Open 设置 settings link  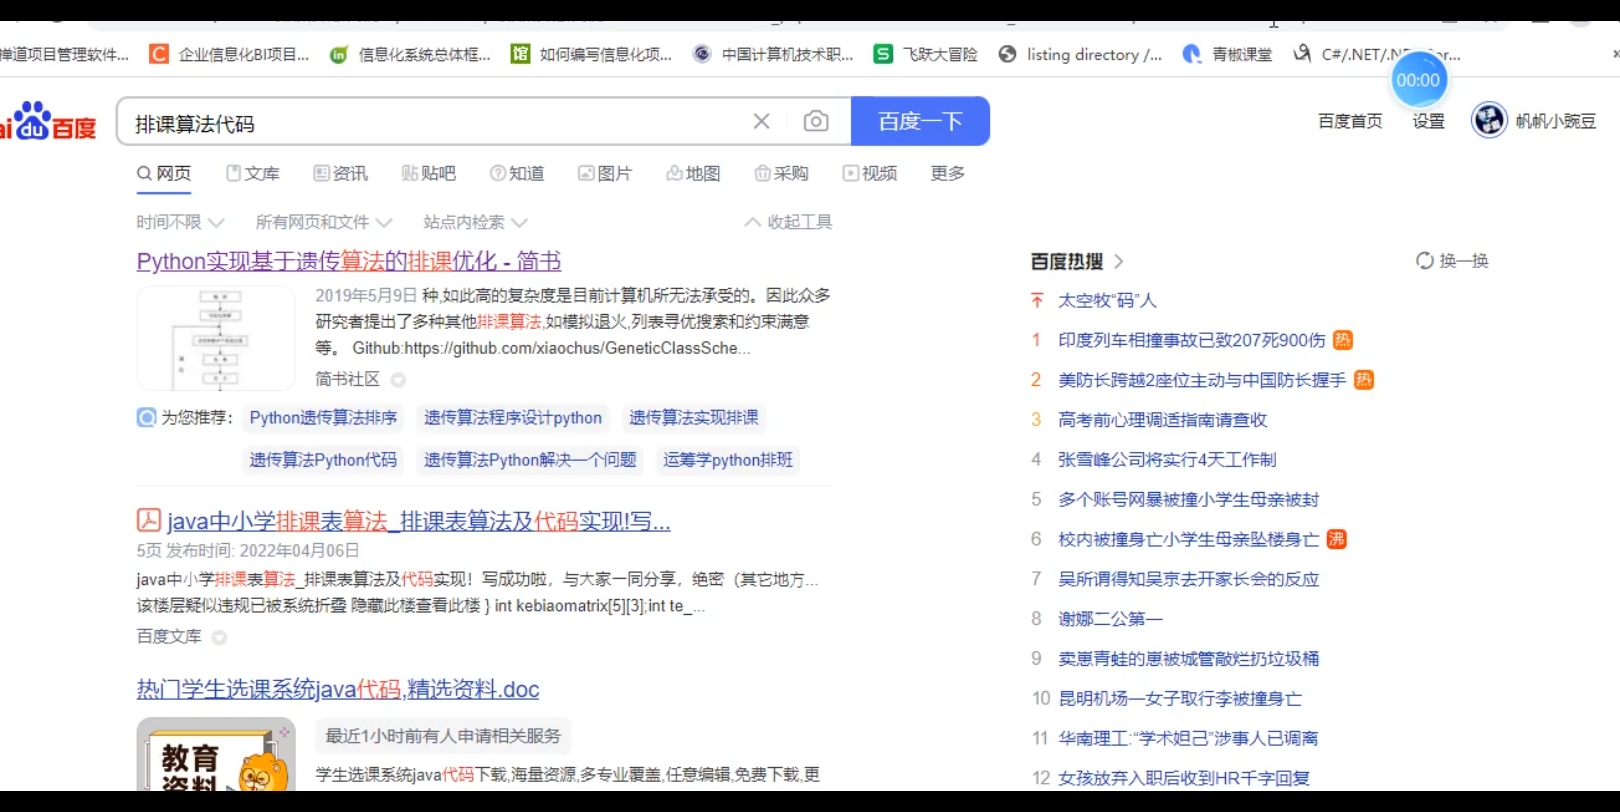point(1428,121)
